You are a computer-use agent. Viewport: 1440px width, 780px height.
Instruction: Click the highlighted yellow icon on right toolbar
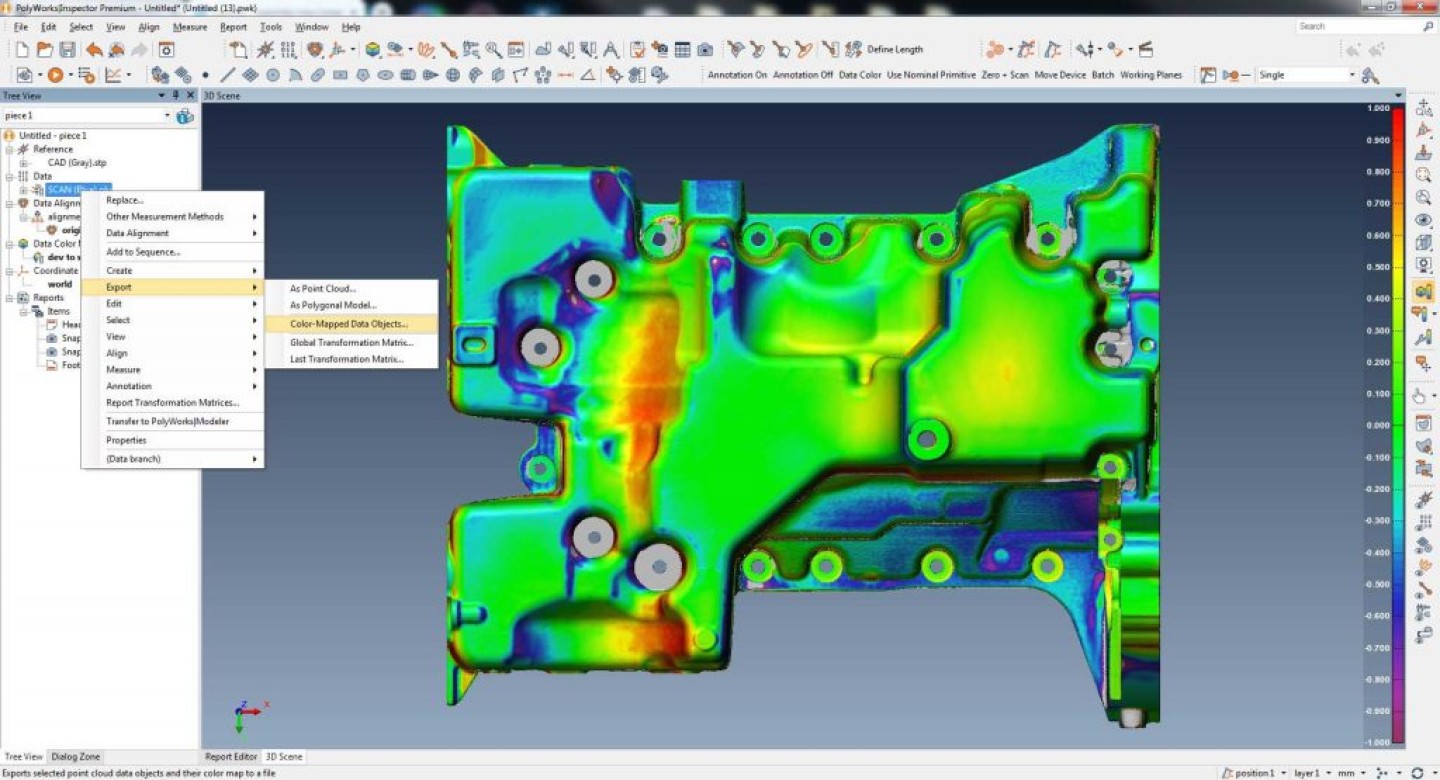[1422, 290]
